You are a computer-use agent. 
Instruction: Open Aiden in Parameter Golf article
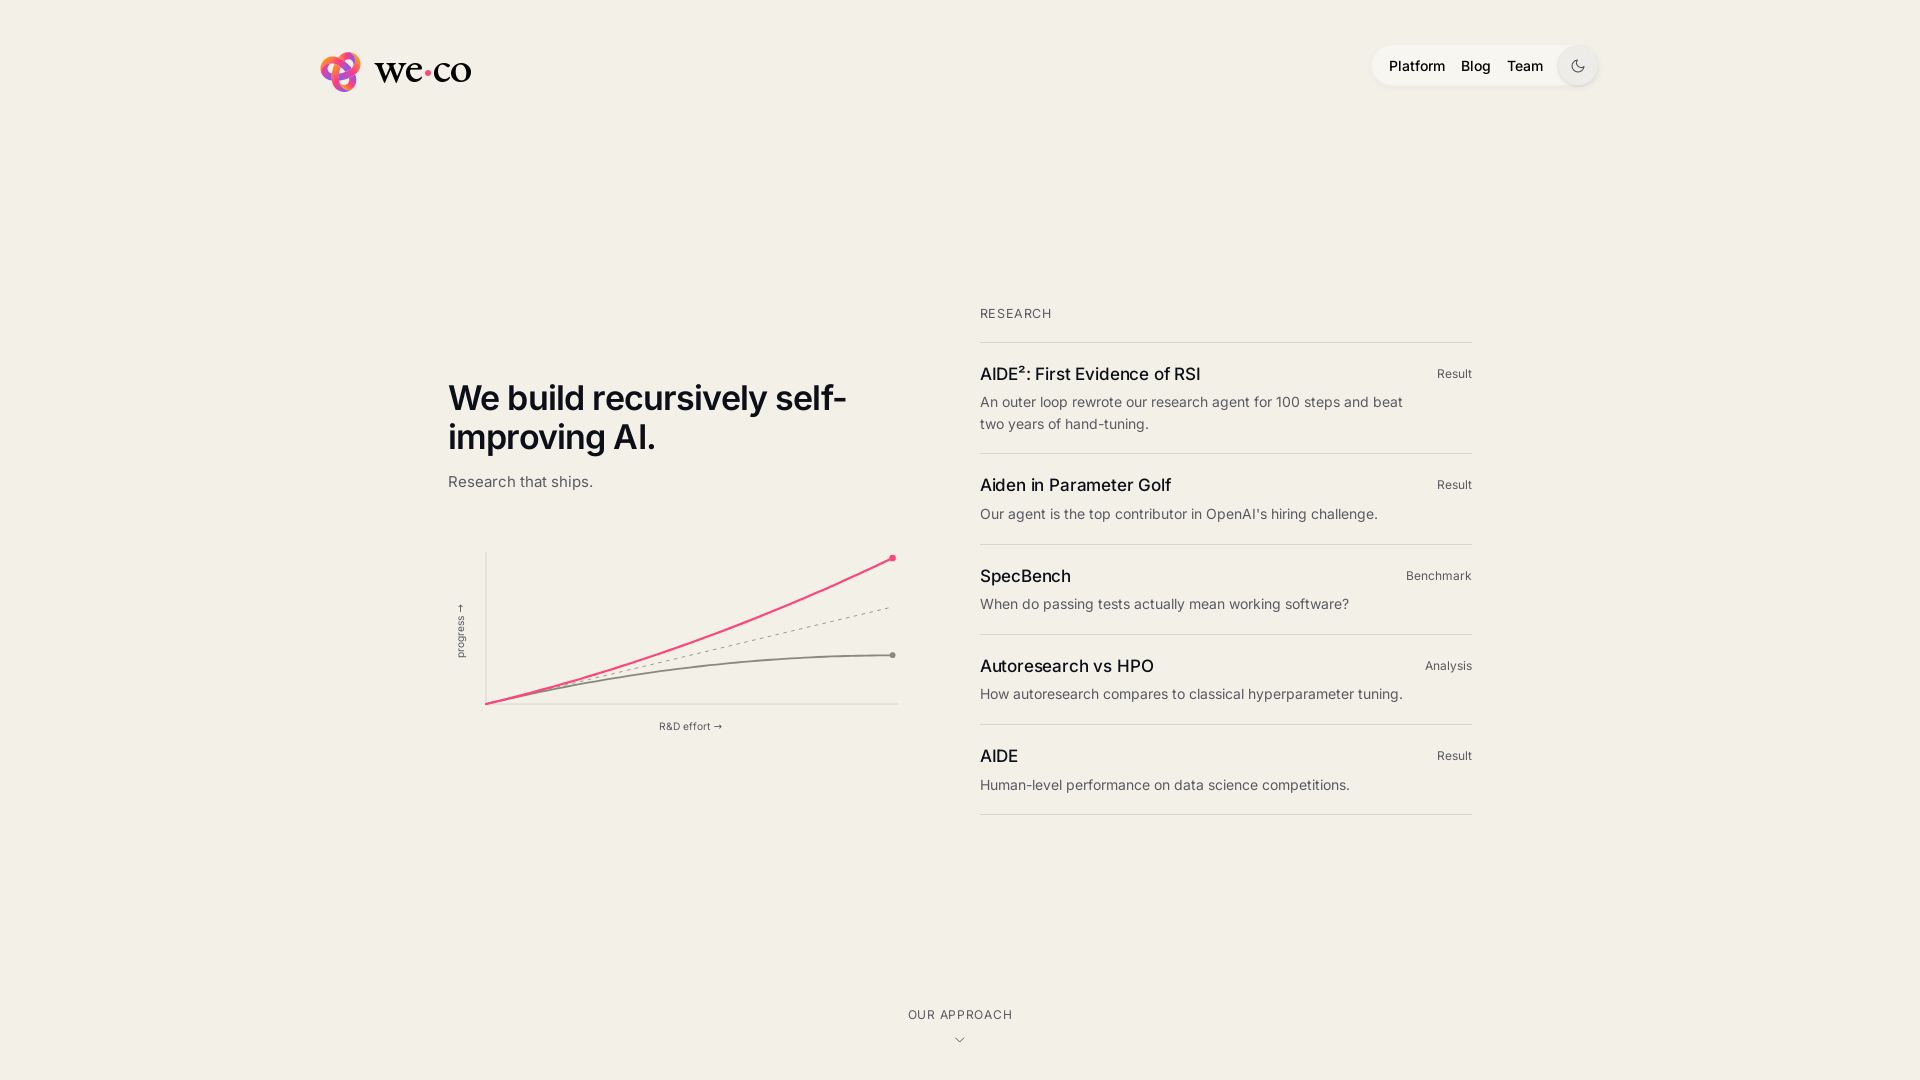tap(1226, 499)
